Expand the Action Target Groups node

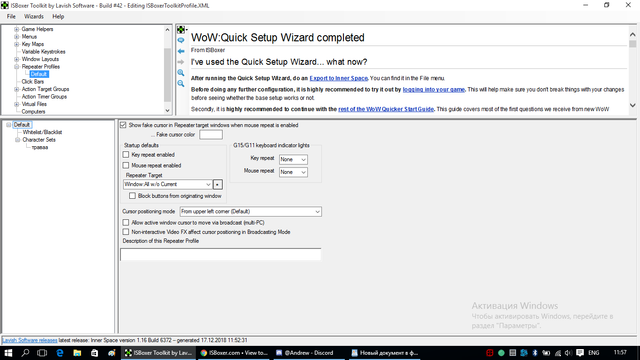tap(17, 89)
